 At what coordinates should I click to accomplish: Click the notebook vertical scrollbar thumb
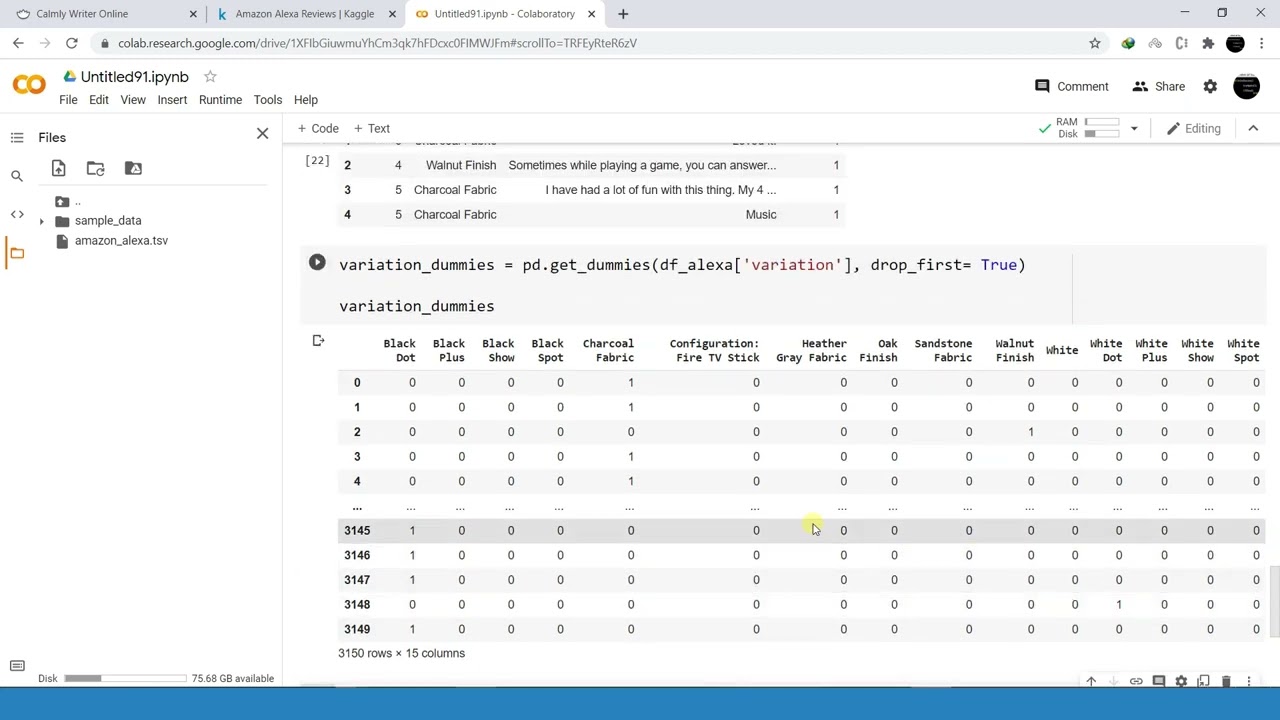(1274, 602)
